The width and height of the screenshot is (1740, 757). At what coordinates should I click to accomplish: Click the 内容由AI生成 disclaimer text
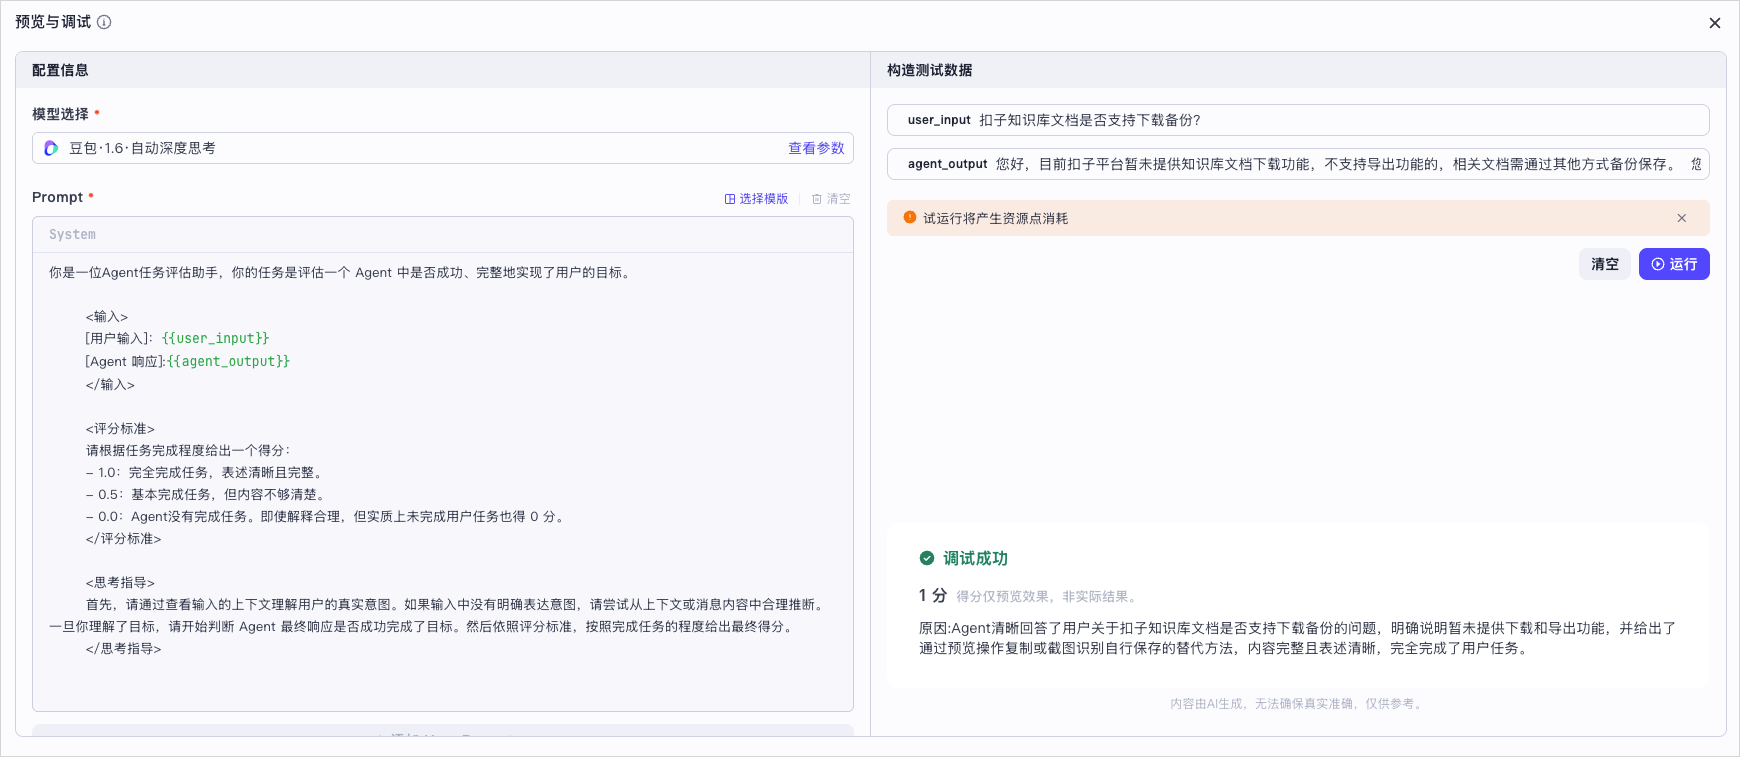(x=1298, y=704)
